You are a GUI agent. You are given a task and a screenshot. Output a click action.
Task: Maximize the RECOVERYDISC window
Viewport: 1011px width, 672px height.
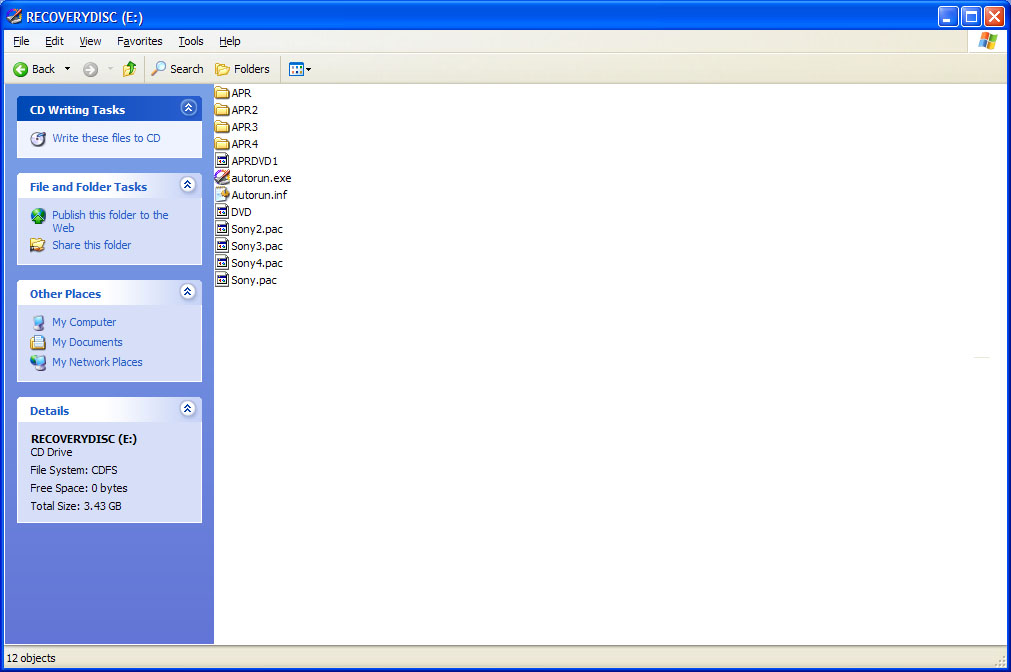971,16
